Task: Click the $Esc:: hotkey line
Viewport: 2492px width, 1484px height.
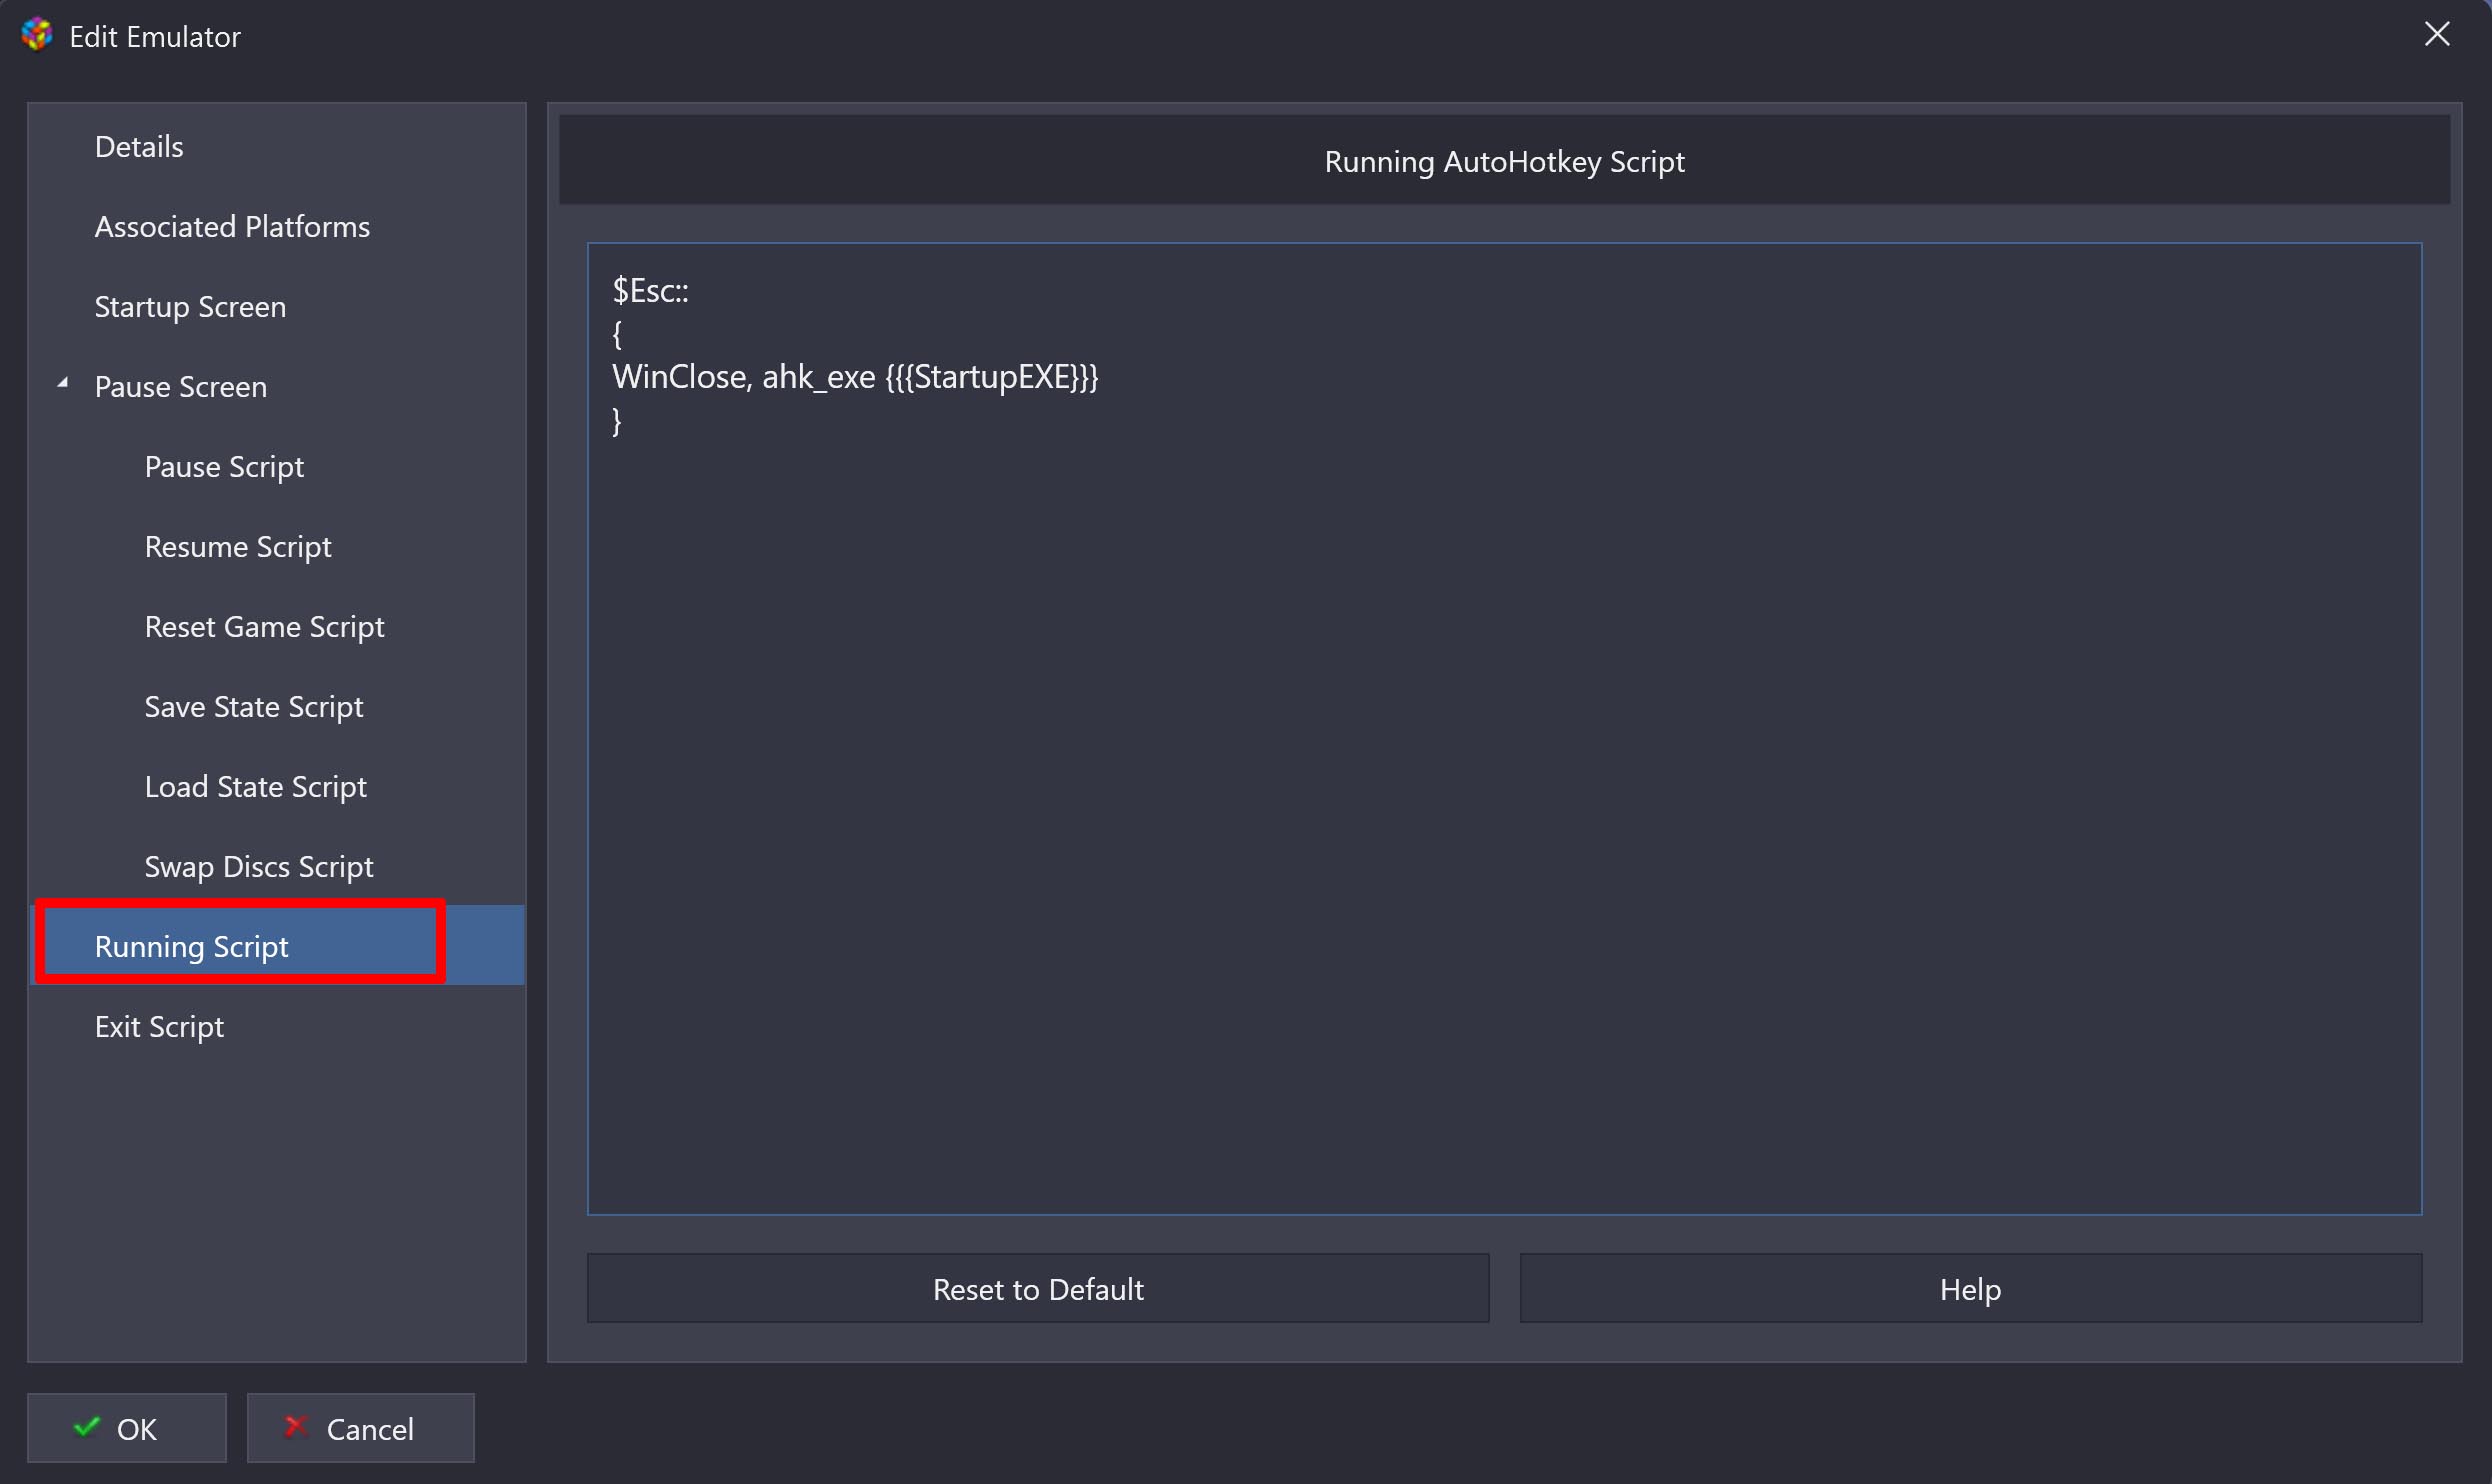Action: pos(650,291)
